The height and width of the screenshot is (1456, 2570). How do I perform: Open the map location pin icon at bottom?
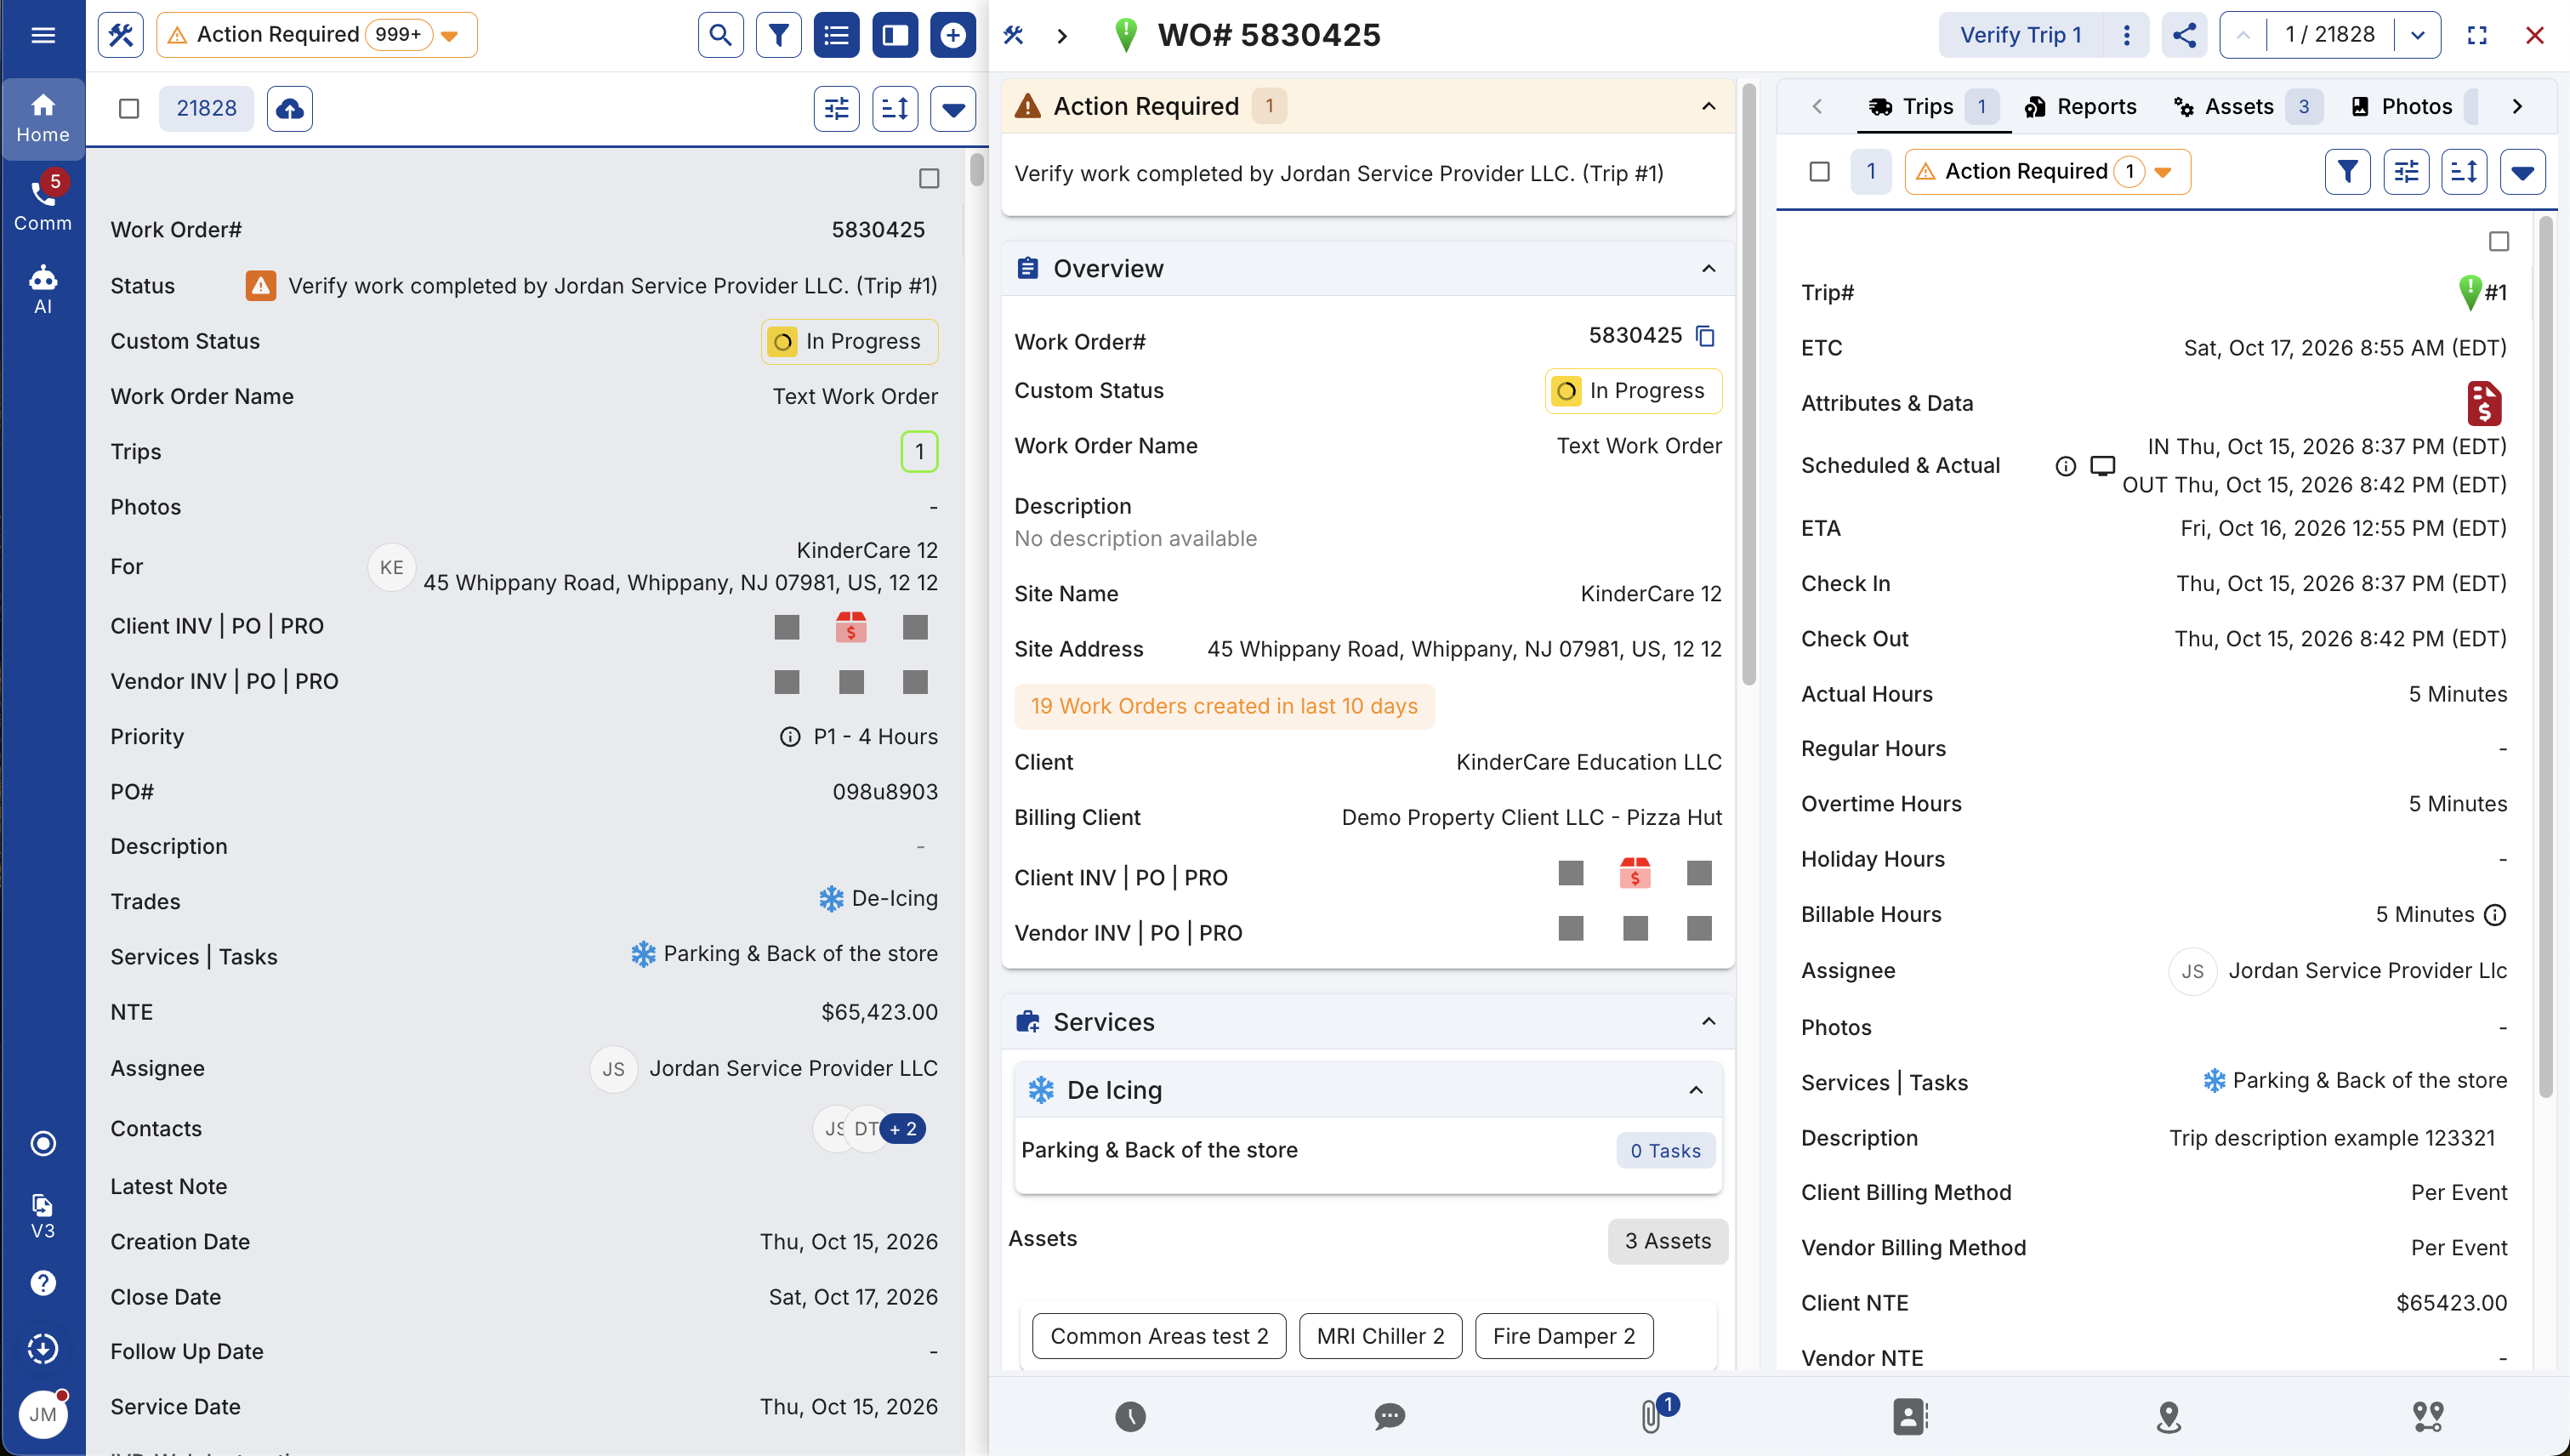pos(2168,1416)
